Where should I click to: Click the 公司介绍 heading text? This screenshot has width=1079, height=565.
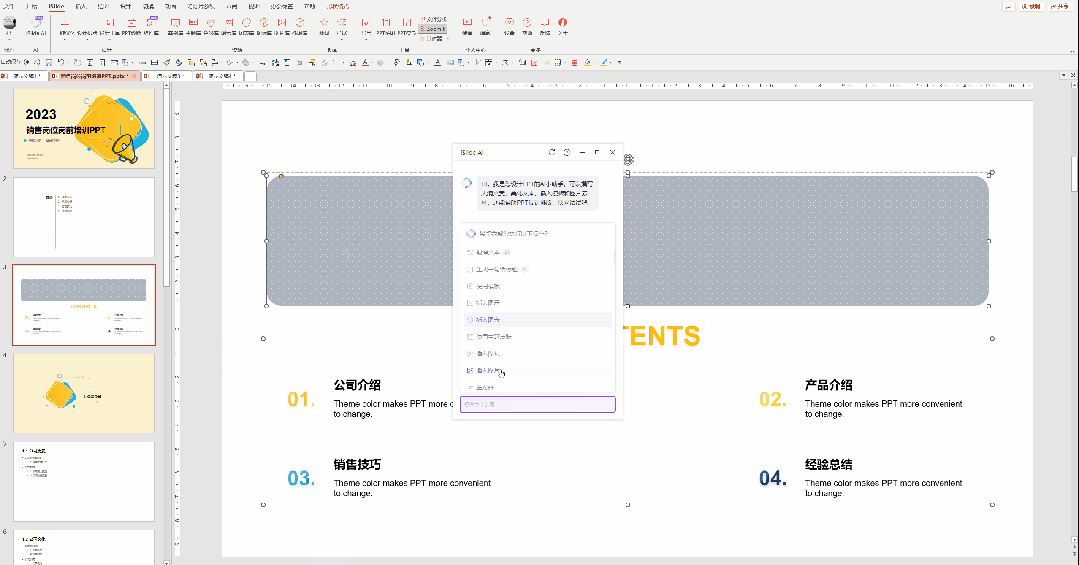[357, 385]
